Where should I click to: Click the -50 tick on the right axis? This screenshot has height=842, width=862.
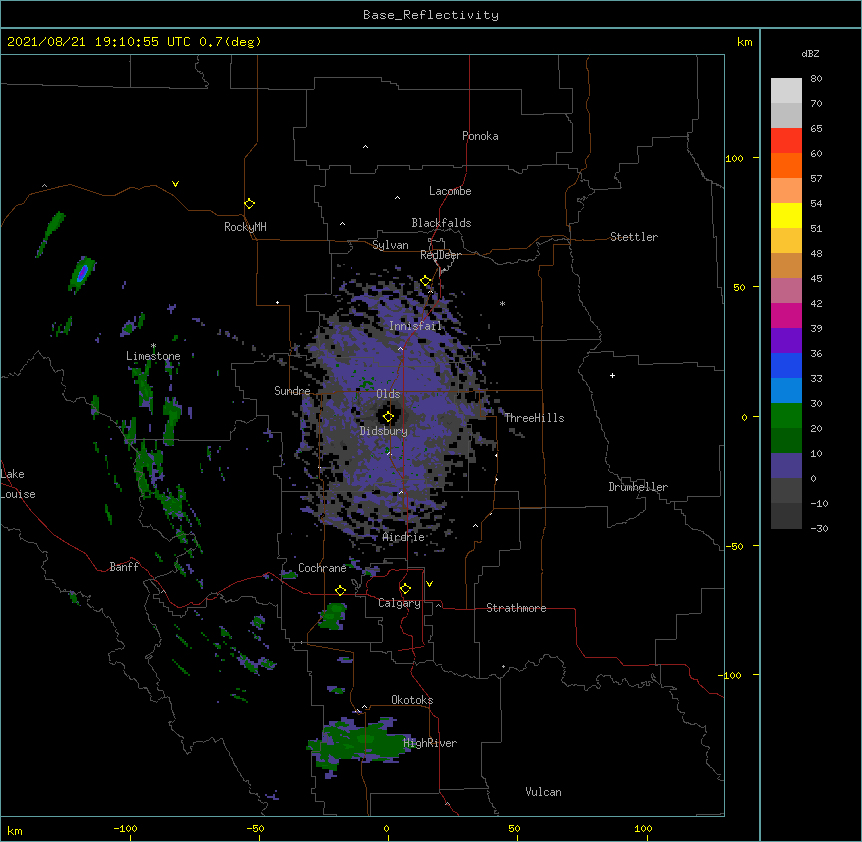(x=734, y=546)
